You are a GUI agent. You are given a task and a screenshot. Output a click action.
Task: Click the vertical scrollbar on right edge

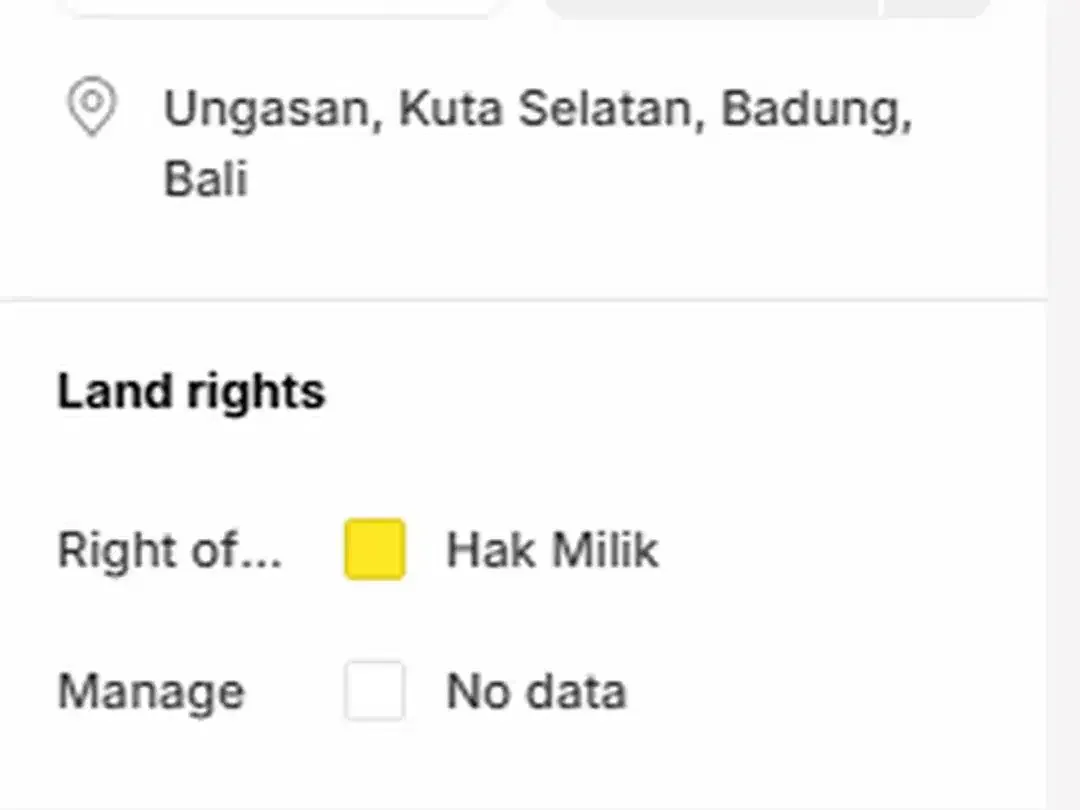pos(1063,405)
